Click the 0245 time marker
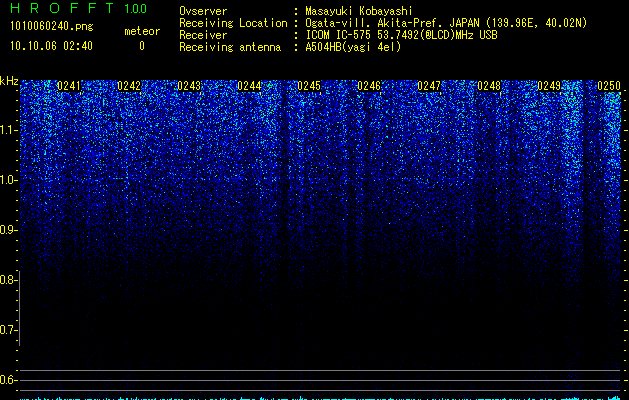 309,86
